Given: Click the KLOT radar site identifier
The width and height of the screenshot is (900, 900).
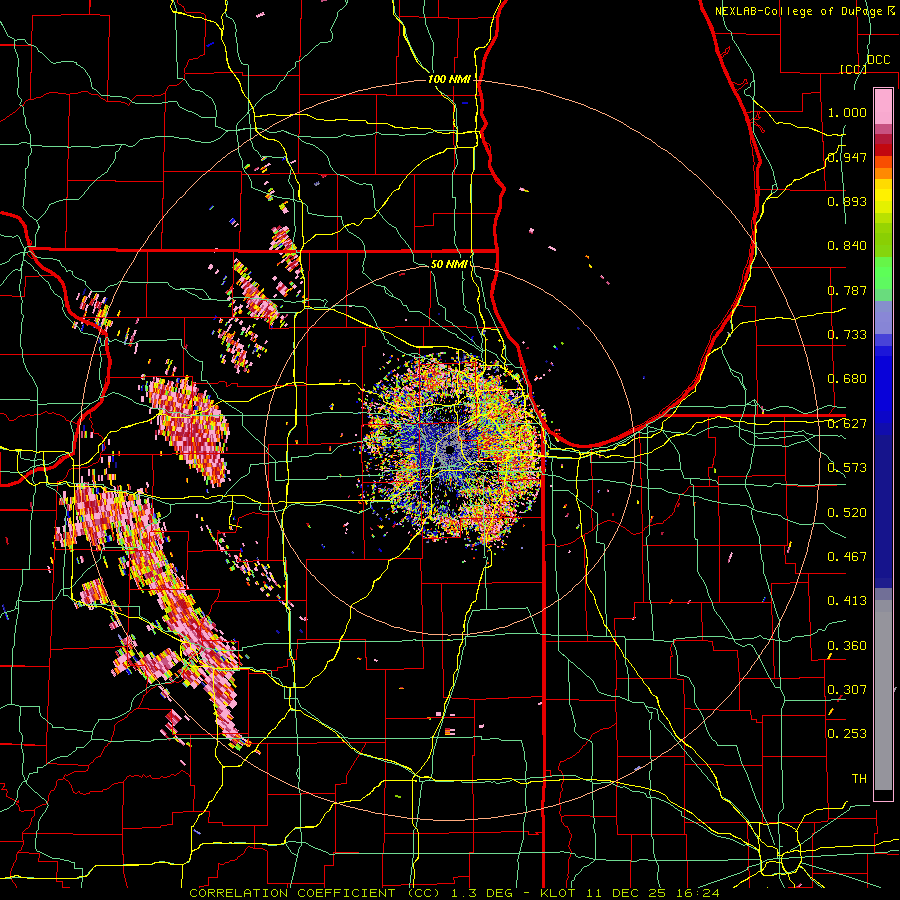Looking at the screenshot, I should [559, 893].
